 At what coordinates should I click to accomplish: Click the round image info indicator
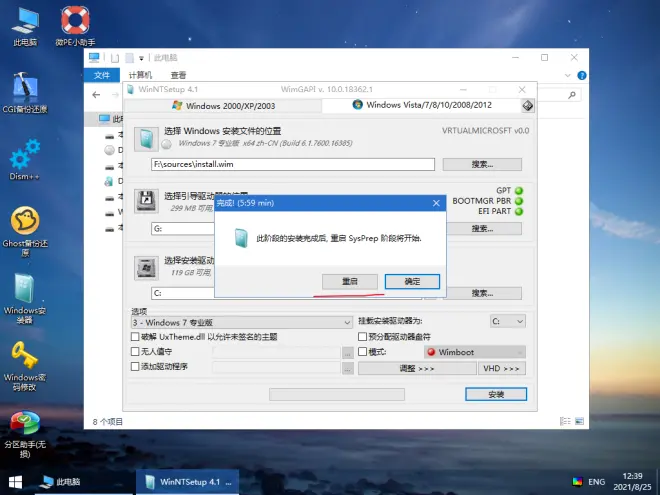(x=167, y=144)
